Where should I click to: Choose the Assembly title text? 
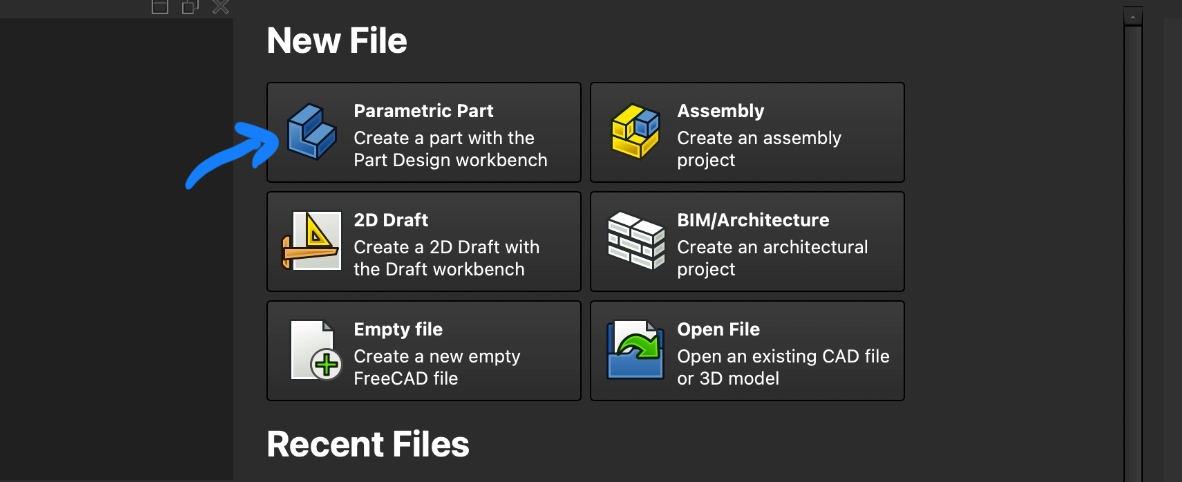720,111
